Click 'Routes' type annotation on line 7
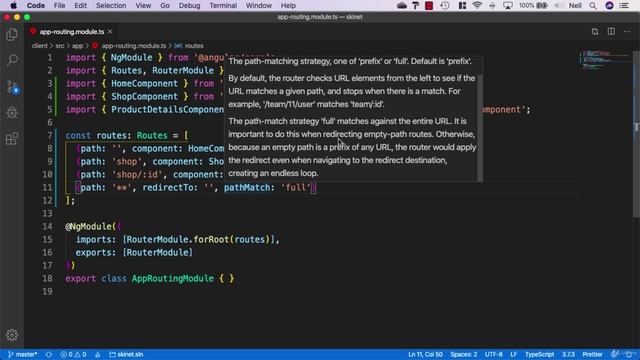This screenshot has width=640, height=360. point(152,136)
